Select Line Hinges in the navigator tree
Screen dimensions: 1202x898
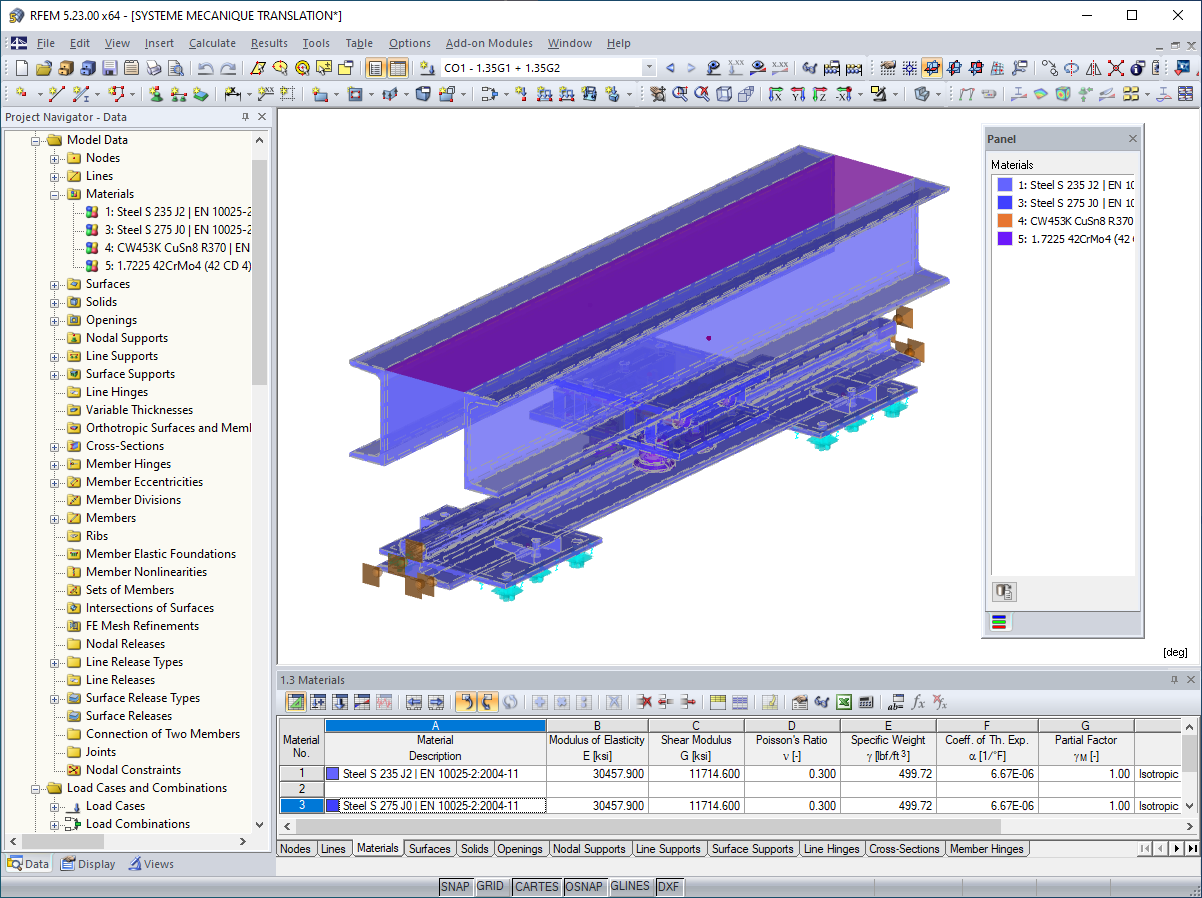116,392
